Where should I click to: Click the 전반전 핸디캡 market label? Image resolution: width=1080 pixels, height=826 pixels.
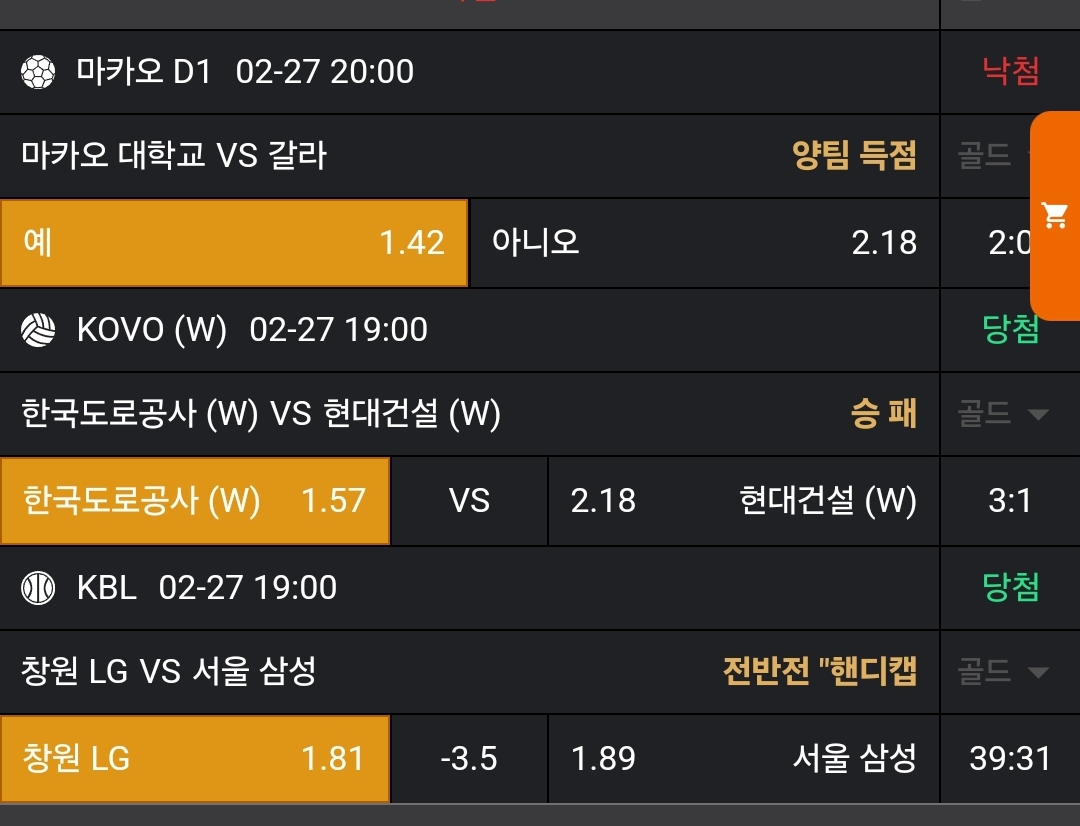(819, 672)
